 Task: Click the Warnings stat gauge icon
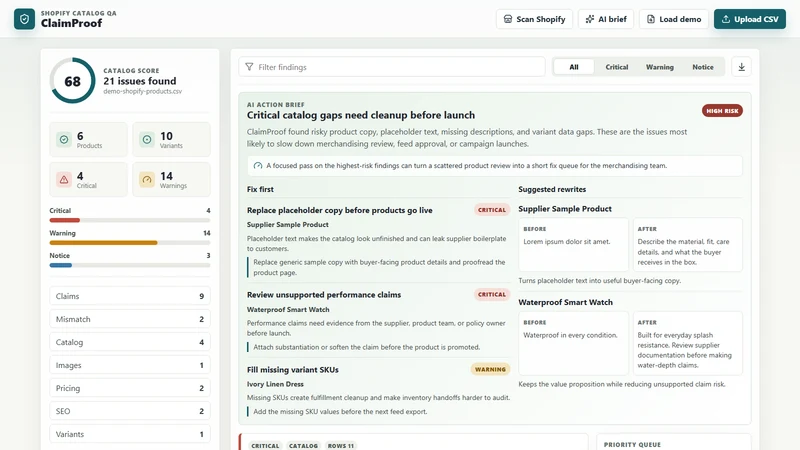point(147,180)
